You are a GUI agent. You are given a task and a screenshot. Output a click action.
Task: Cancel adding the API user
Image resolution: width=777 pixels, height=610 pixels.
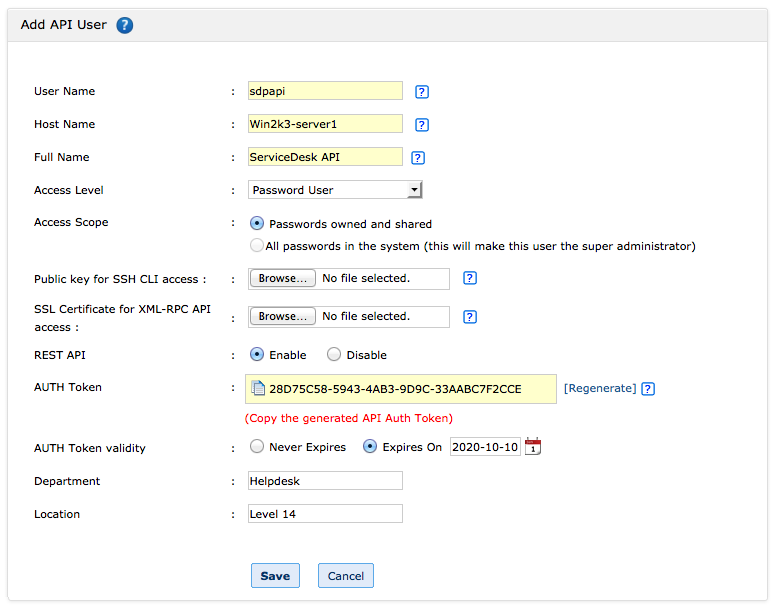pyautogui.click(x=346, y=576)
